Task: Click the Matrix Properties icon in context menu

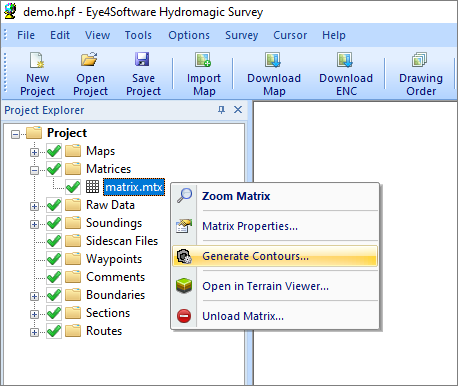Action: (x=184, y=226)
